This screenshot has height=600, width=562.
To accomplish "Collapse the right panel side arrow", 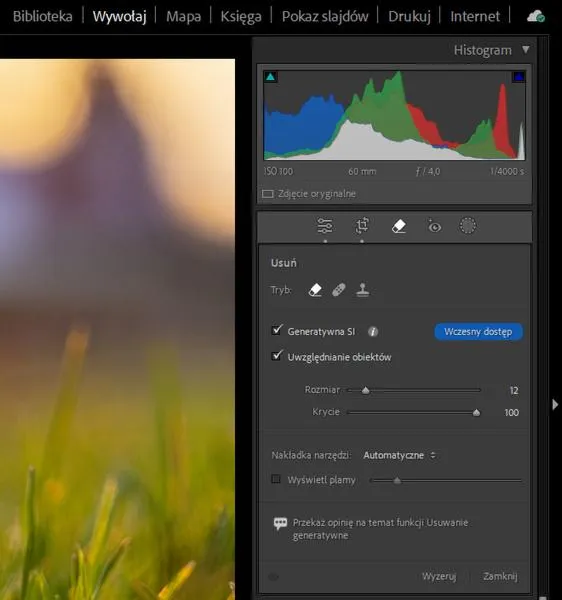I will (555, 404).
